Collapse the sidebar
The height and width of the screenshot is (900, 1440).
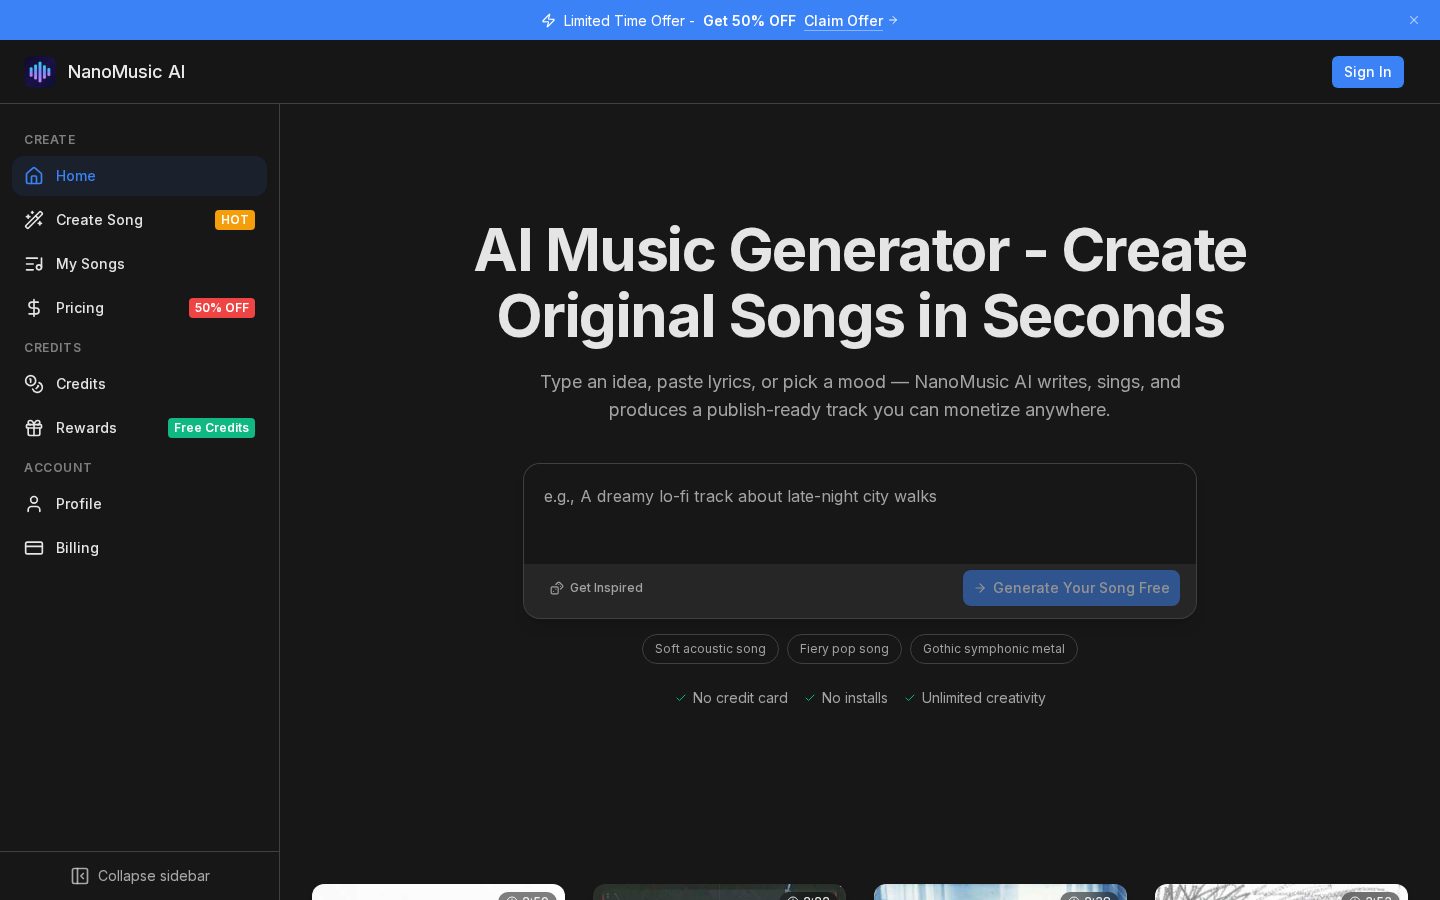140,876
